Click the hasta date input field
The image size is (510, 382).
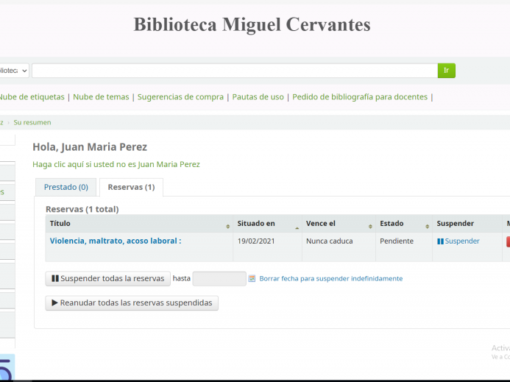tap(219, 279)
